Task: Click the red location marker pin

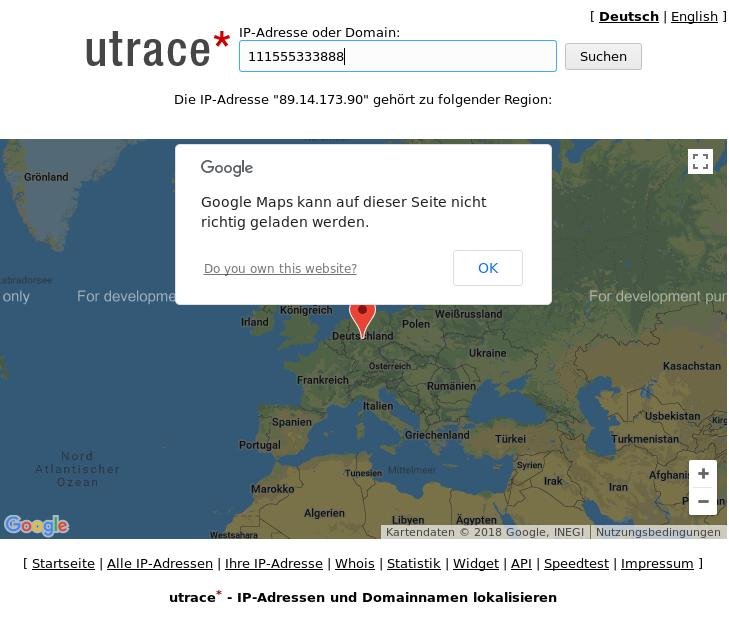Action: [x=362, y=321]
